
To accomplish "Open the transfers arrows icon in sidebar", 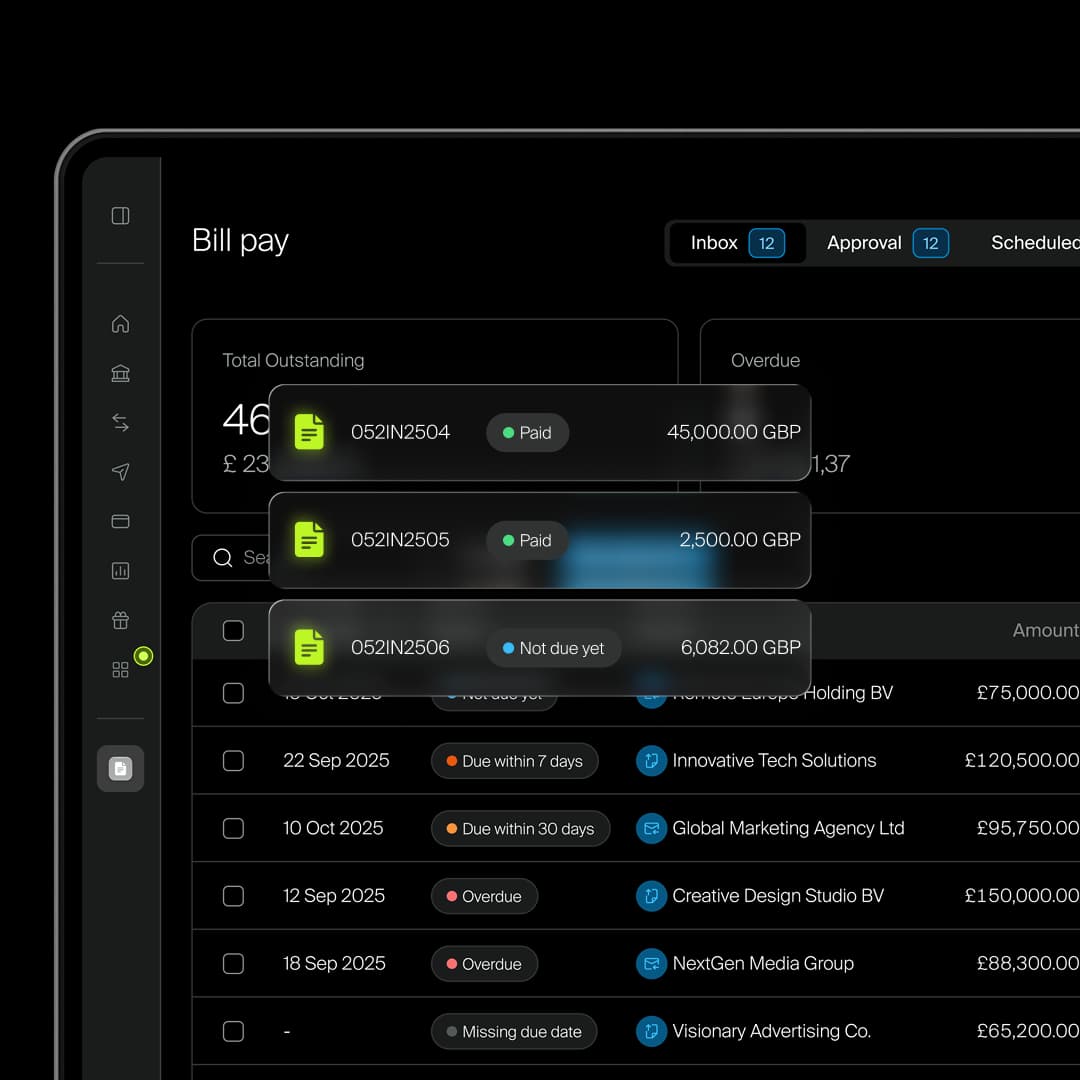I will (x=121, y=422).
